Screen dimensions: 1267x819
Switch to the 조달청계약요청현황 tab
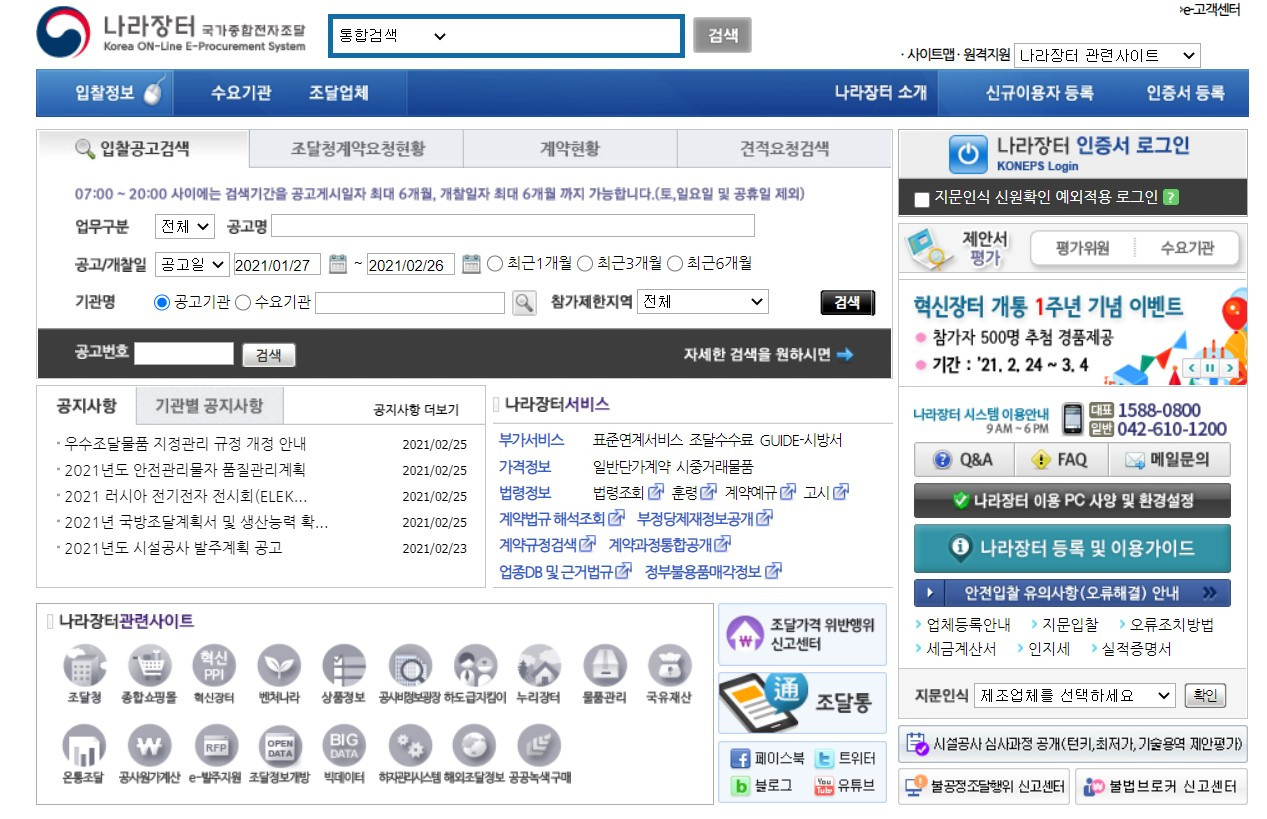point(357,148)
